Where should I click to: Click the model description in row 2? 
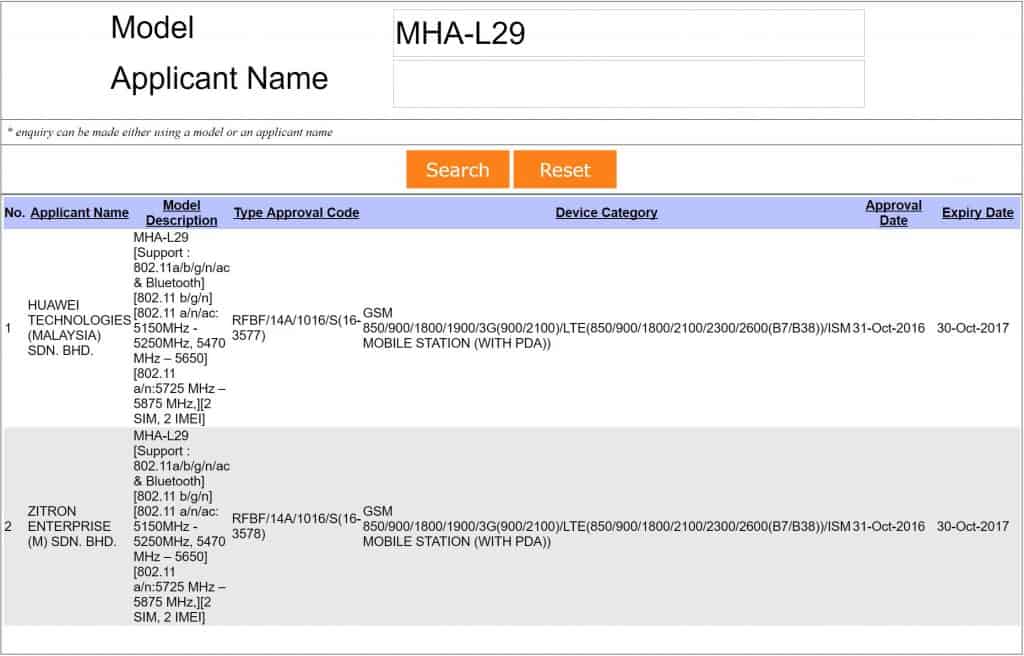tap(181, 526)
